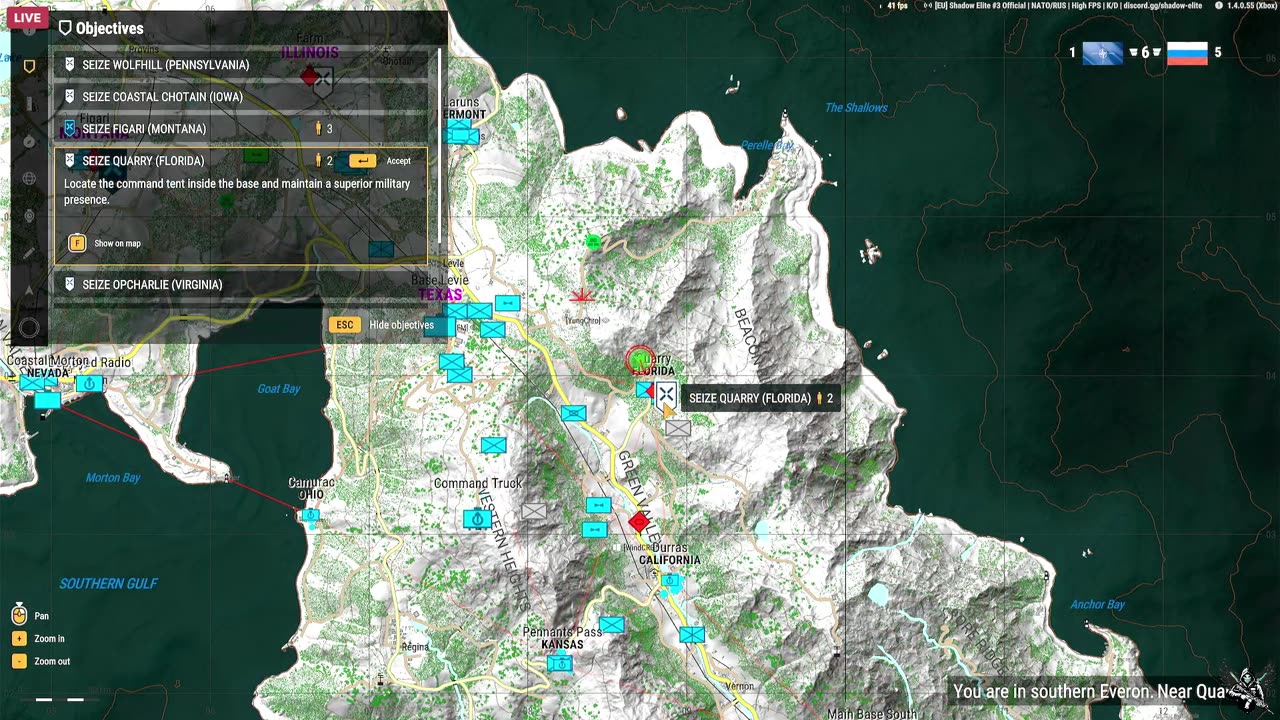Expand Seize Coastal Chotain (Iowa) objective

(241, 97)
